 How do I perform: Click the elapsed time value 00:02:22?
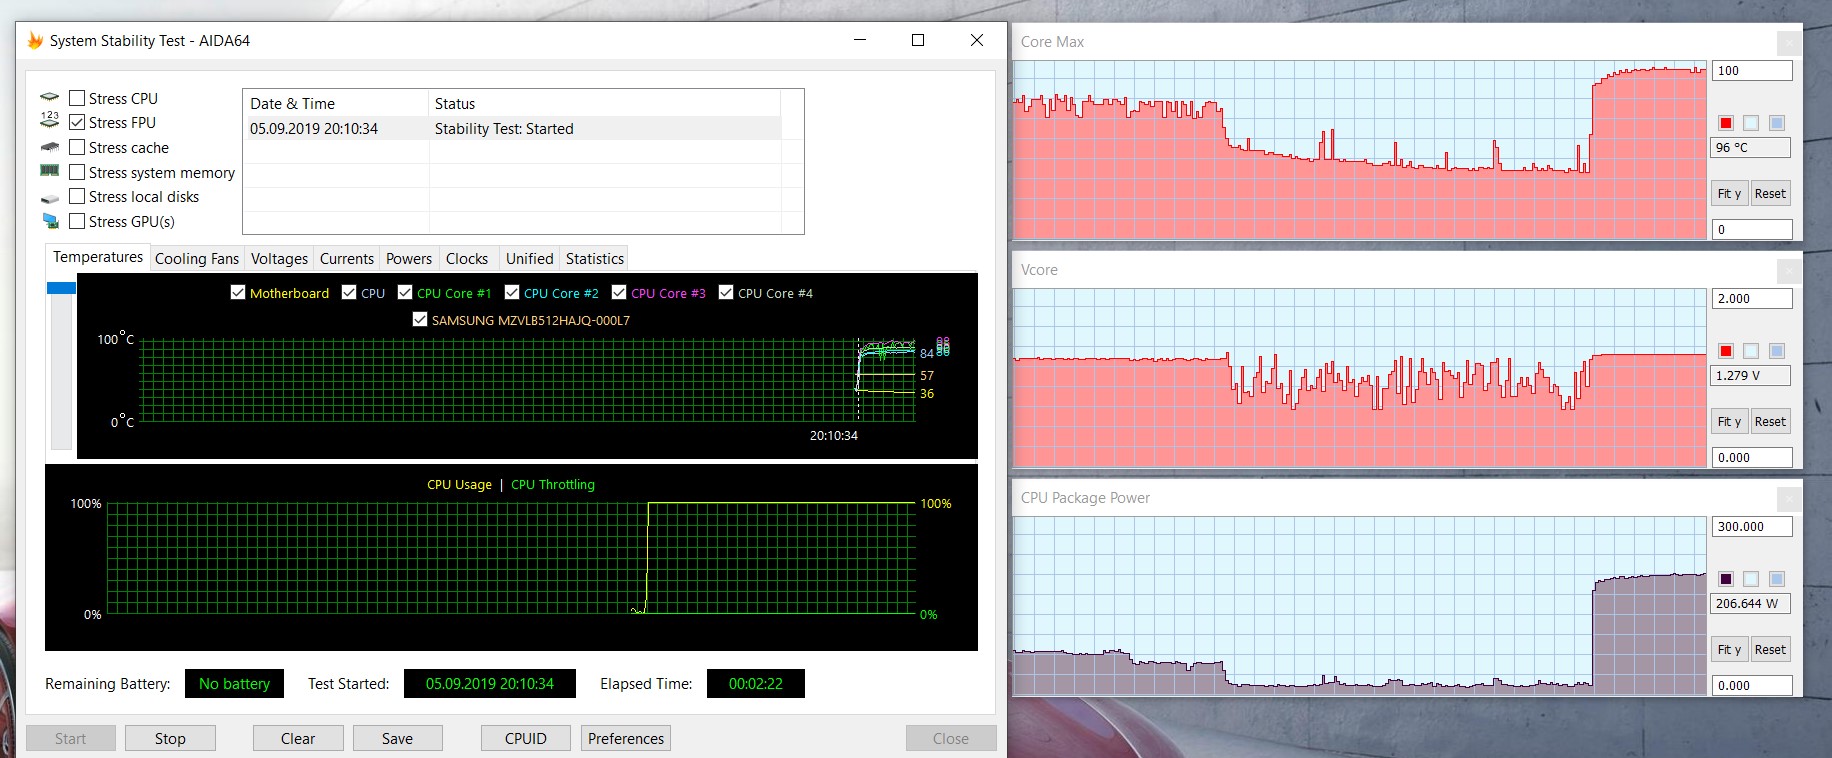[x=756, y=683]
